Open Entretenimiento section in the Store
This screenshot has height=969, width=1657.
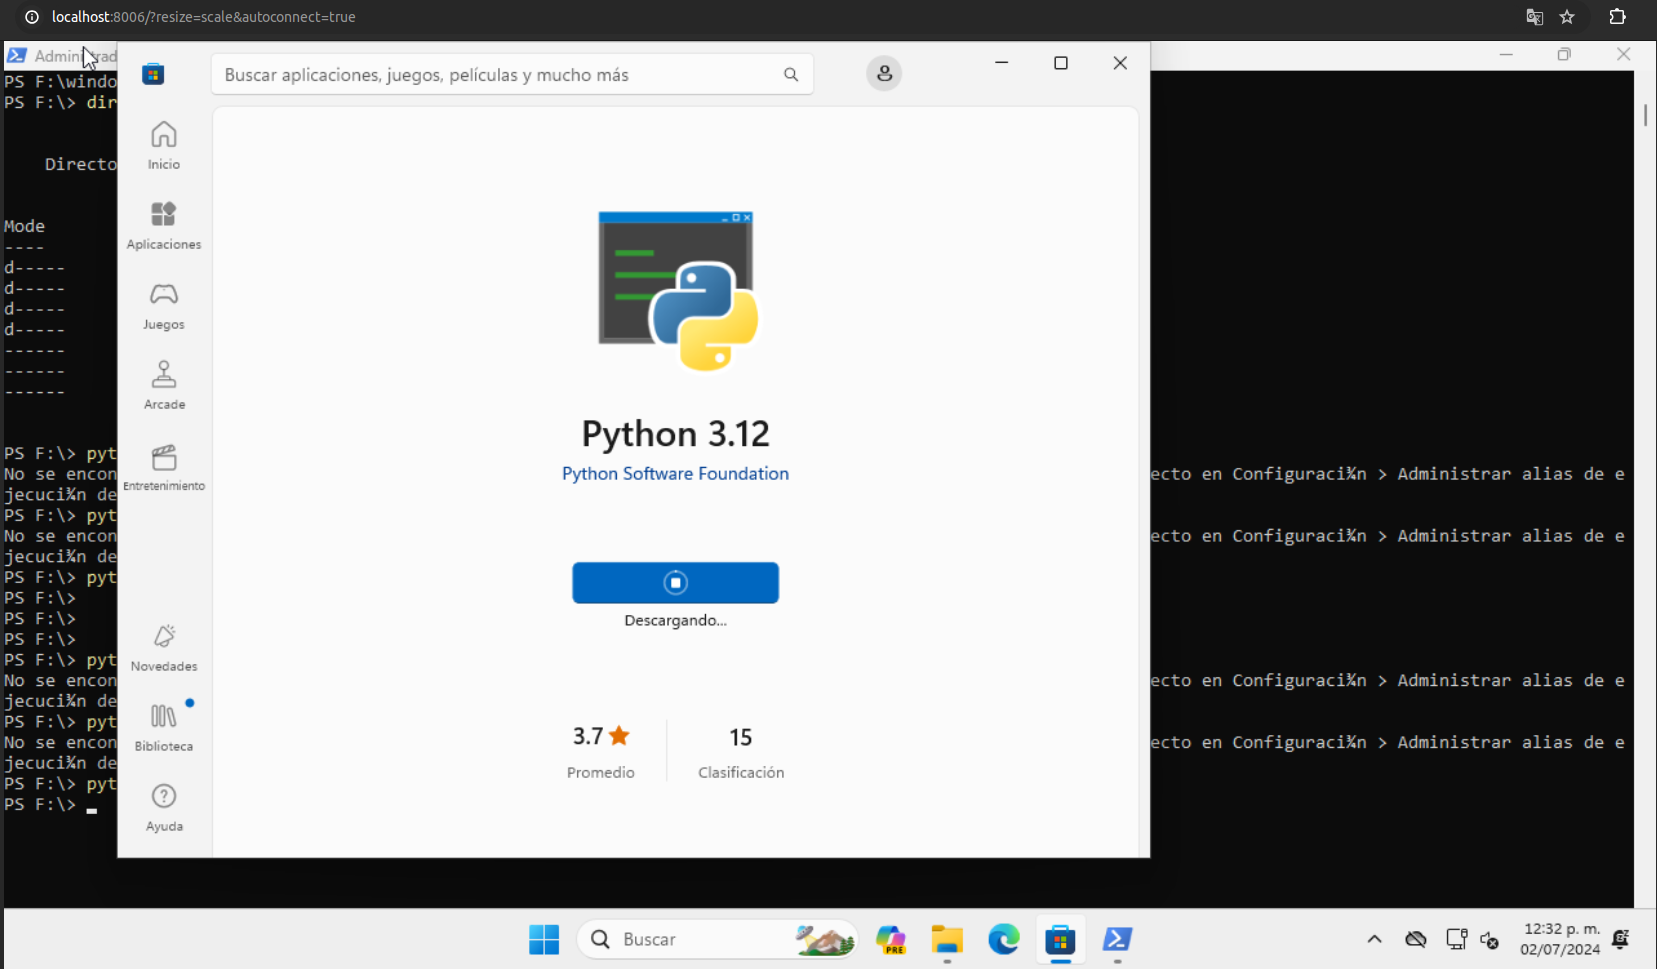[x=164, y=467]
